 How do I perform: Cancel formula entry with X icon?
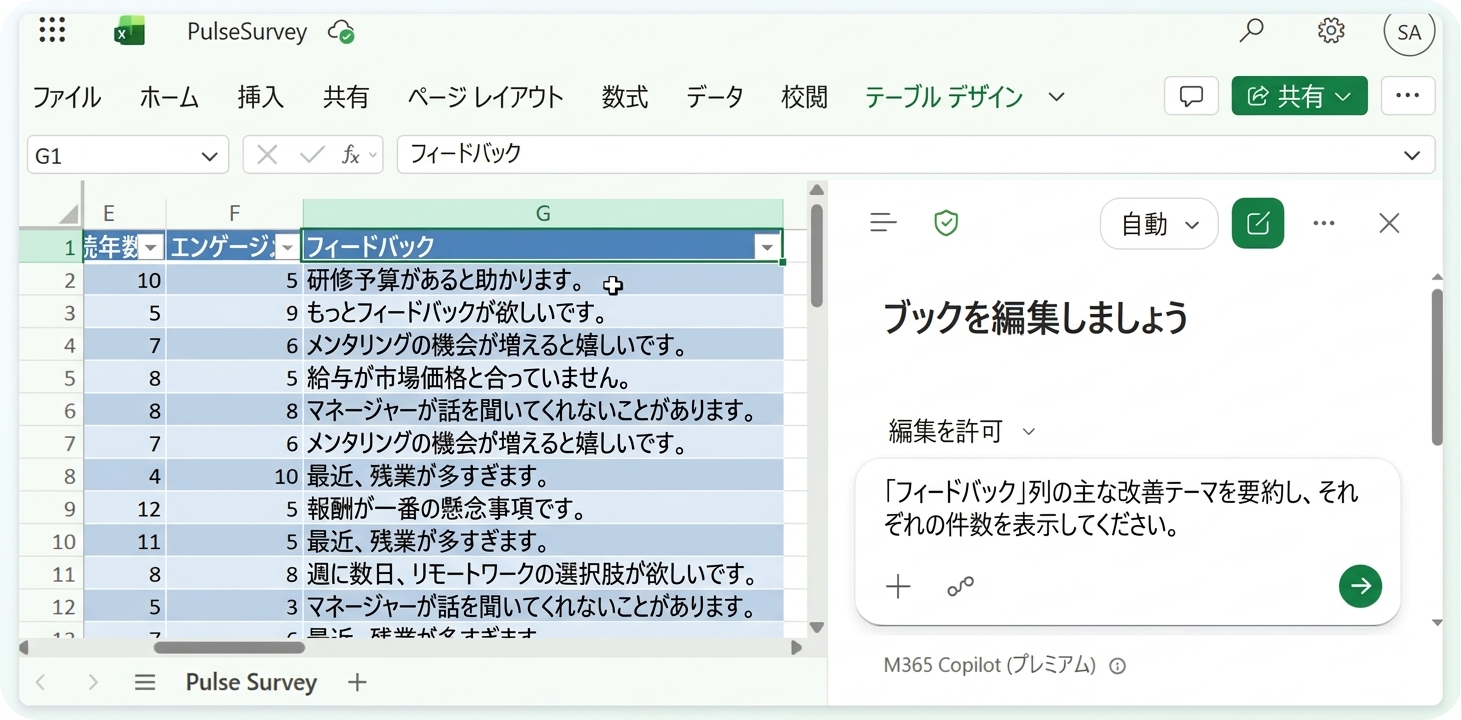(x=267, y=155)
